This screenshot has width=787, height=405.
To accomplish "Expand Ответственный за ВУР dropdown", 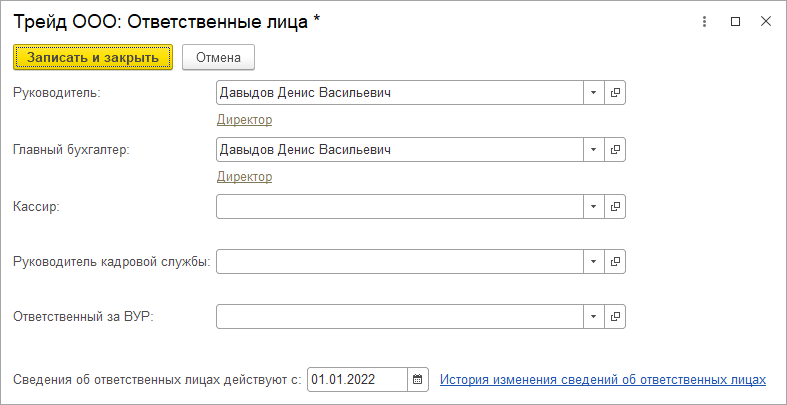I will coord(594,317).
